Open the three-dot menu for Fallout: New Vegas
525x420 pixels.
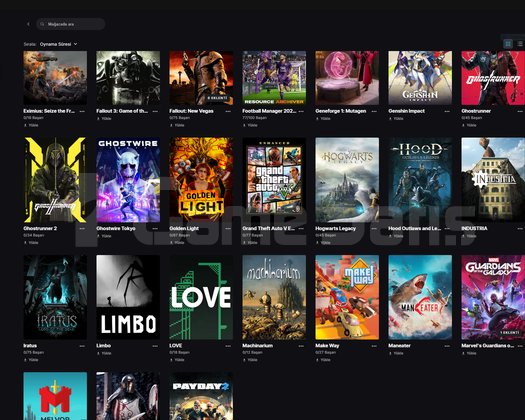[x=228, y=111]
